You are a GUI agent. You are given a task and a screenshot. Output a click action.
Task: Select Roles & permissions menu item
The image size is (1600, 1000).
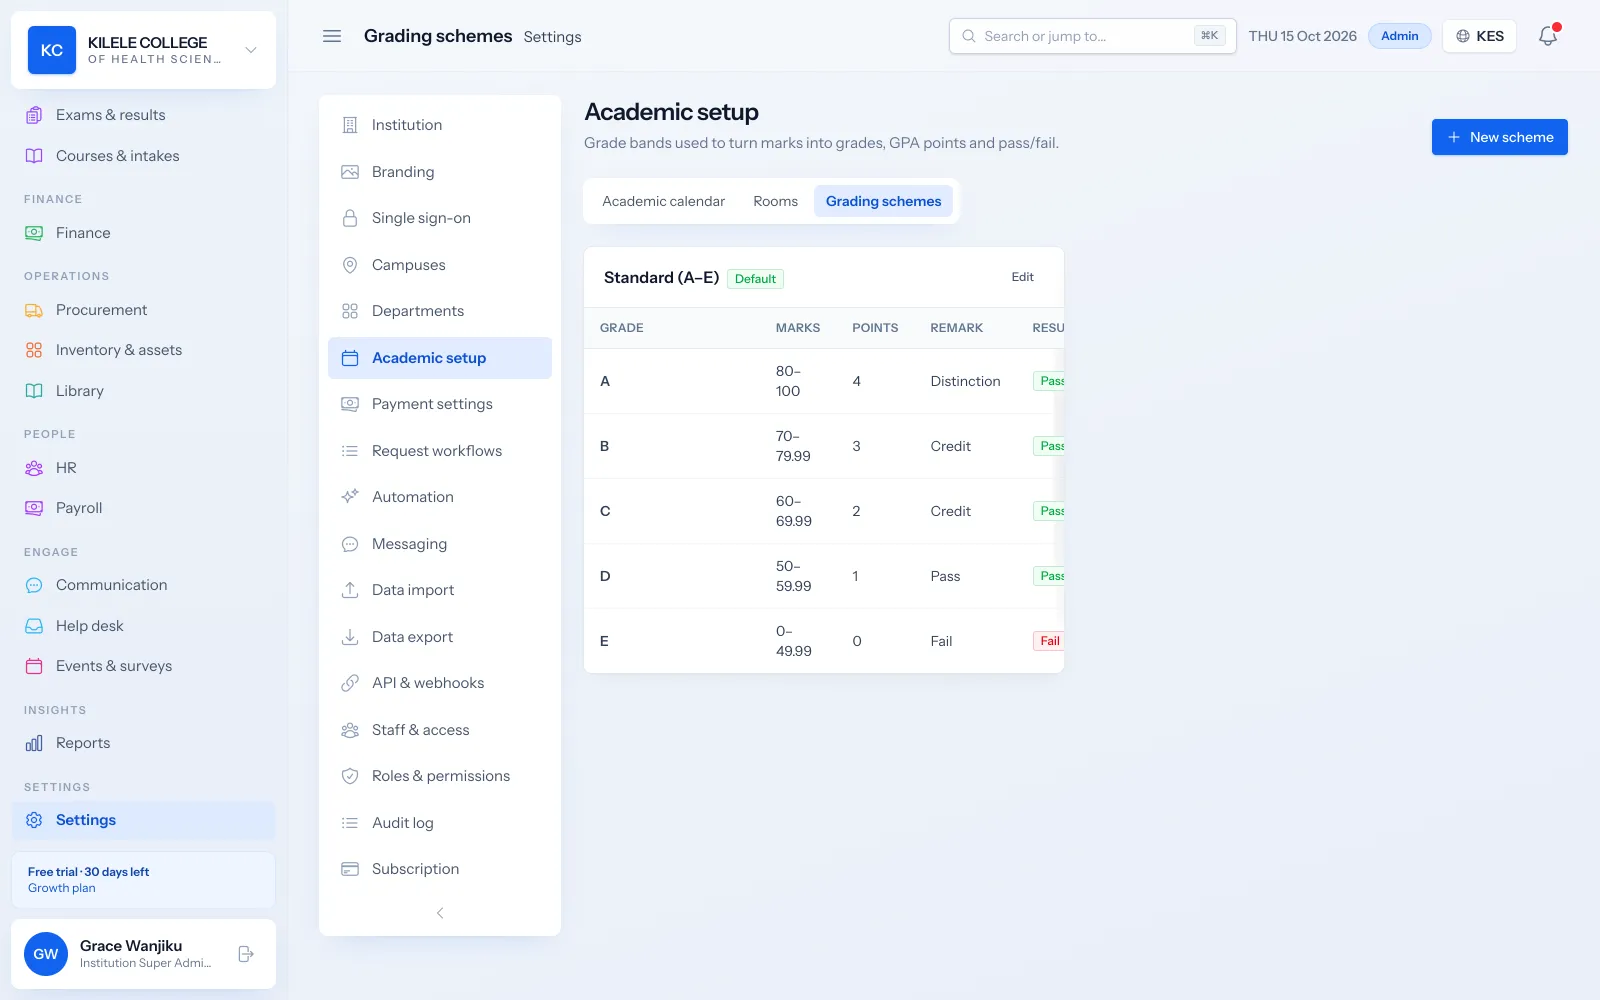point(440,776)
